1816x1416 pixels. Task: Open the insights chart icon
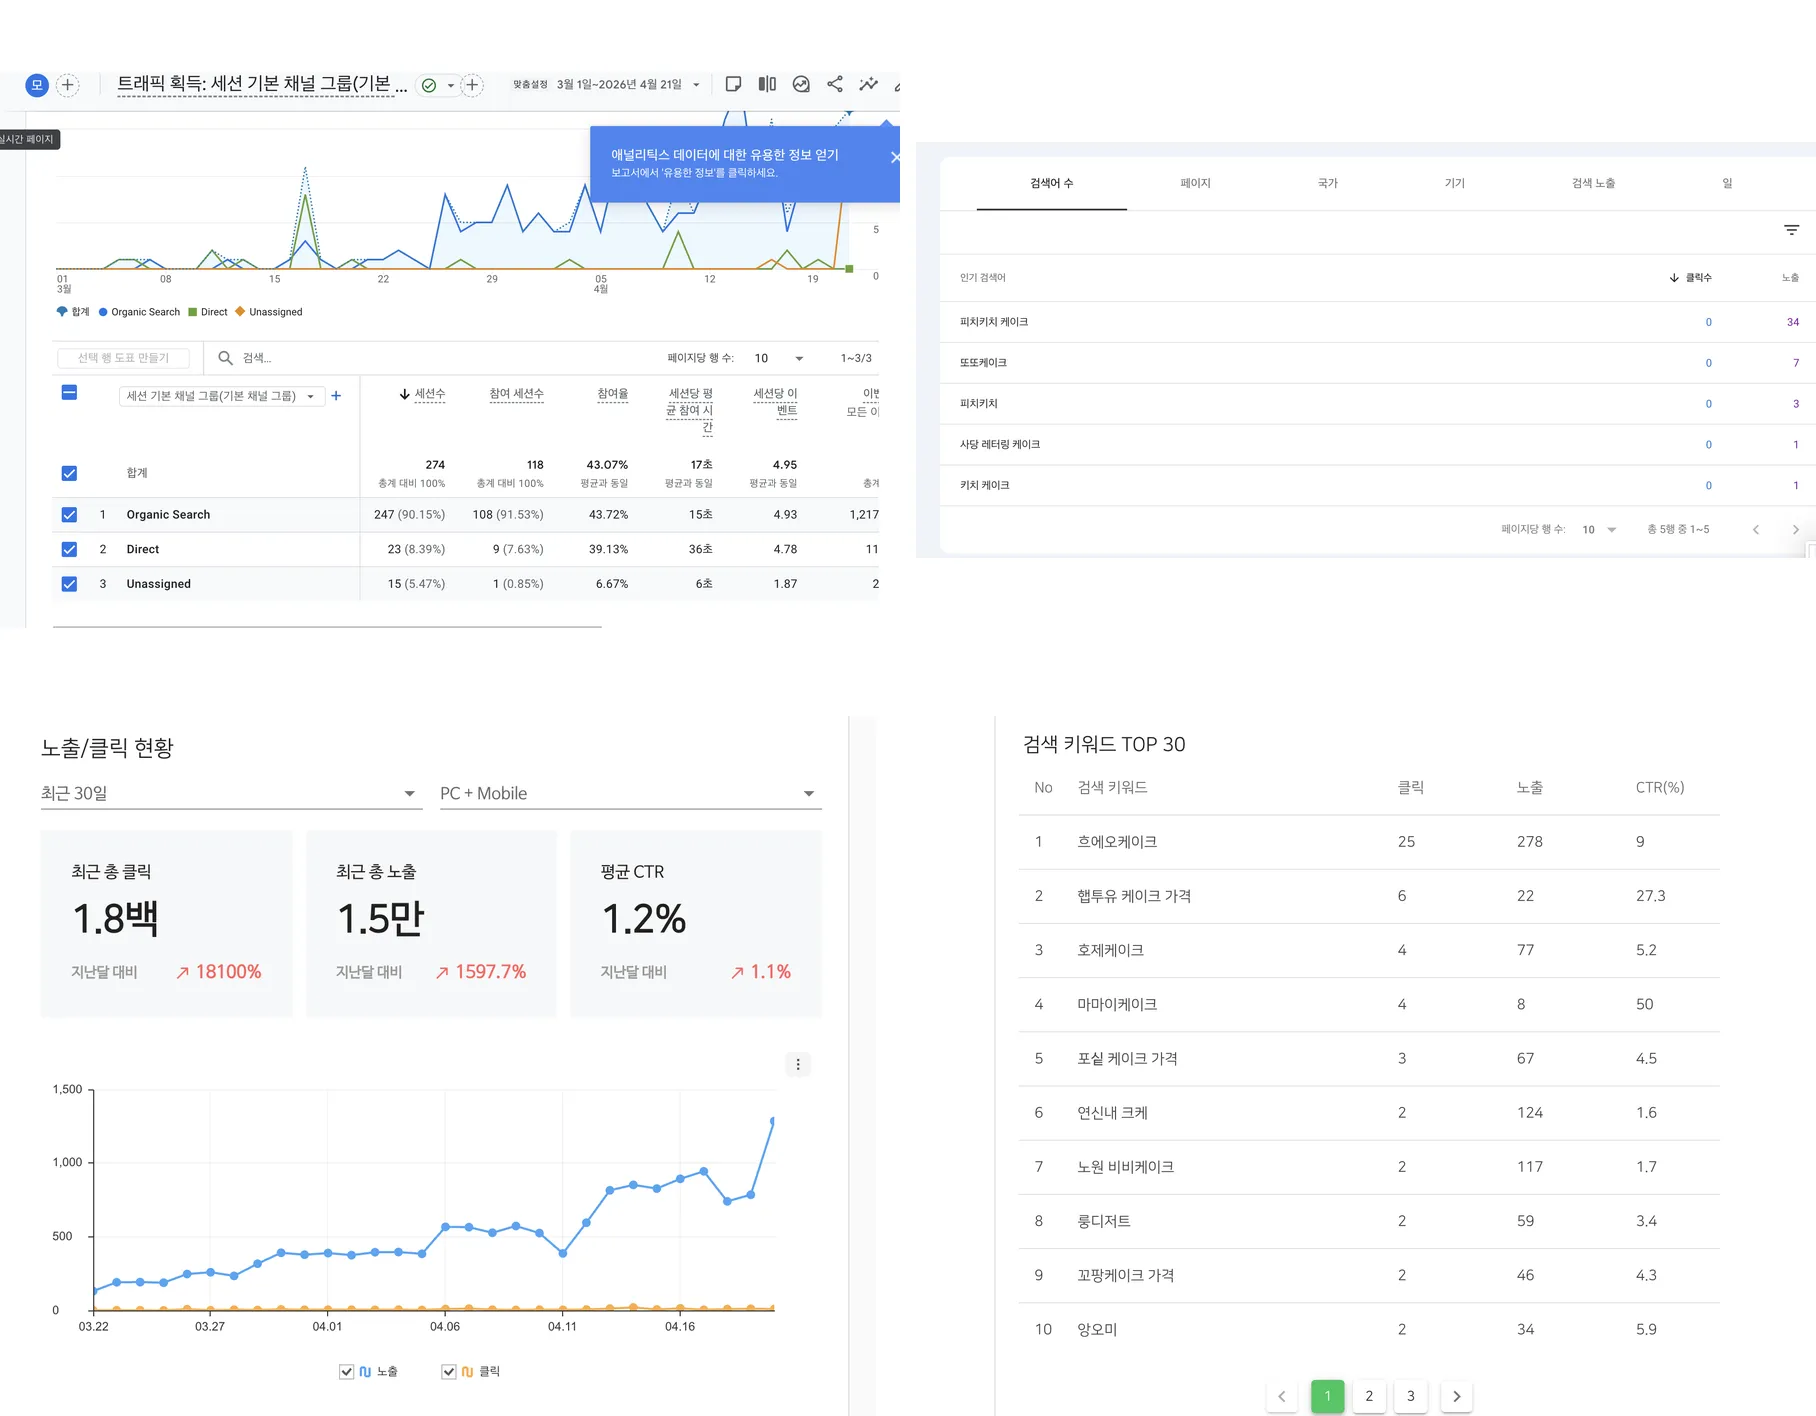(801, 84)
